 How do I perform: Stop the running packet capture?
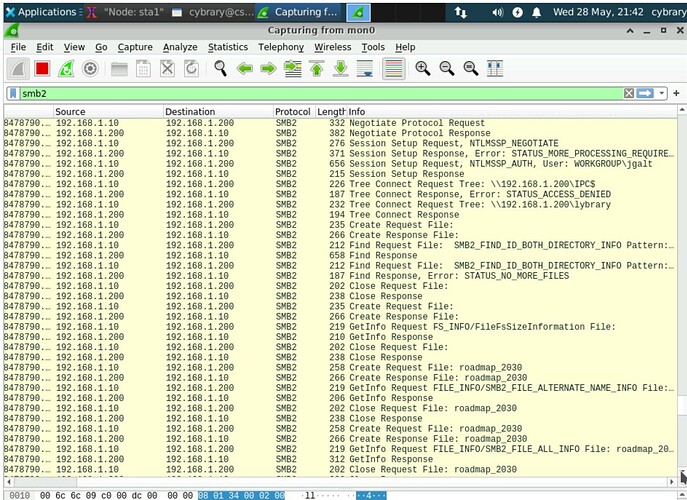(42, 69)
